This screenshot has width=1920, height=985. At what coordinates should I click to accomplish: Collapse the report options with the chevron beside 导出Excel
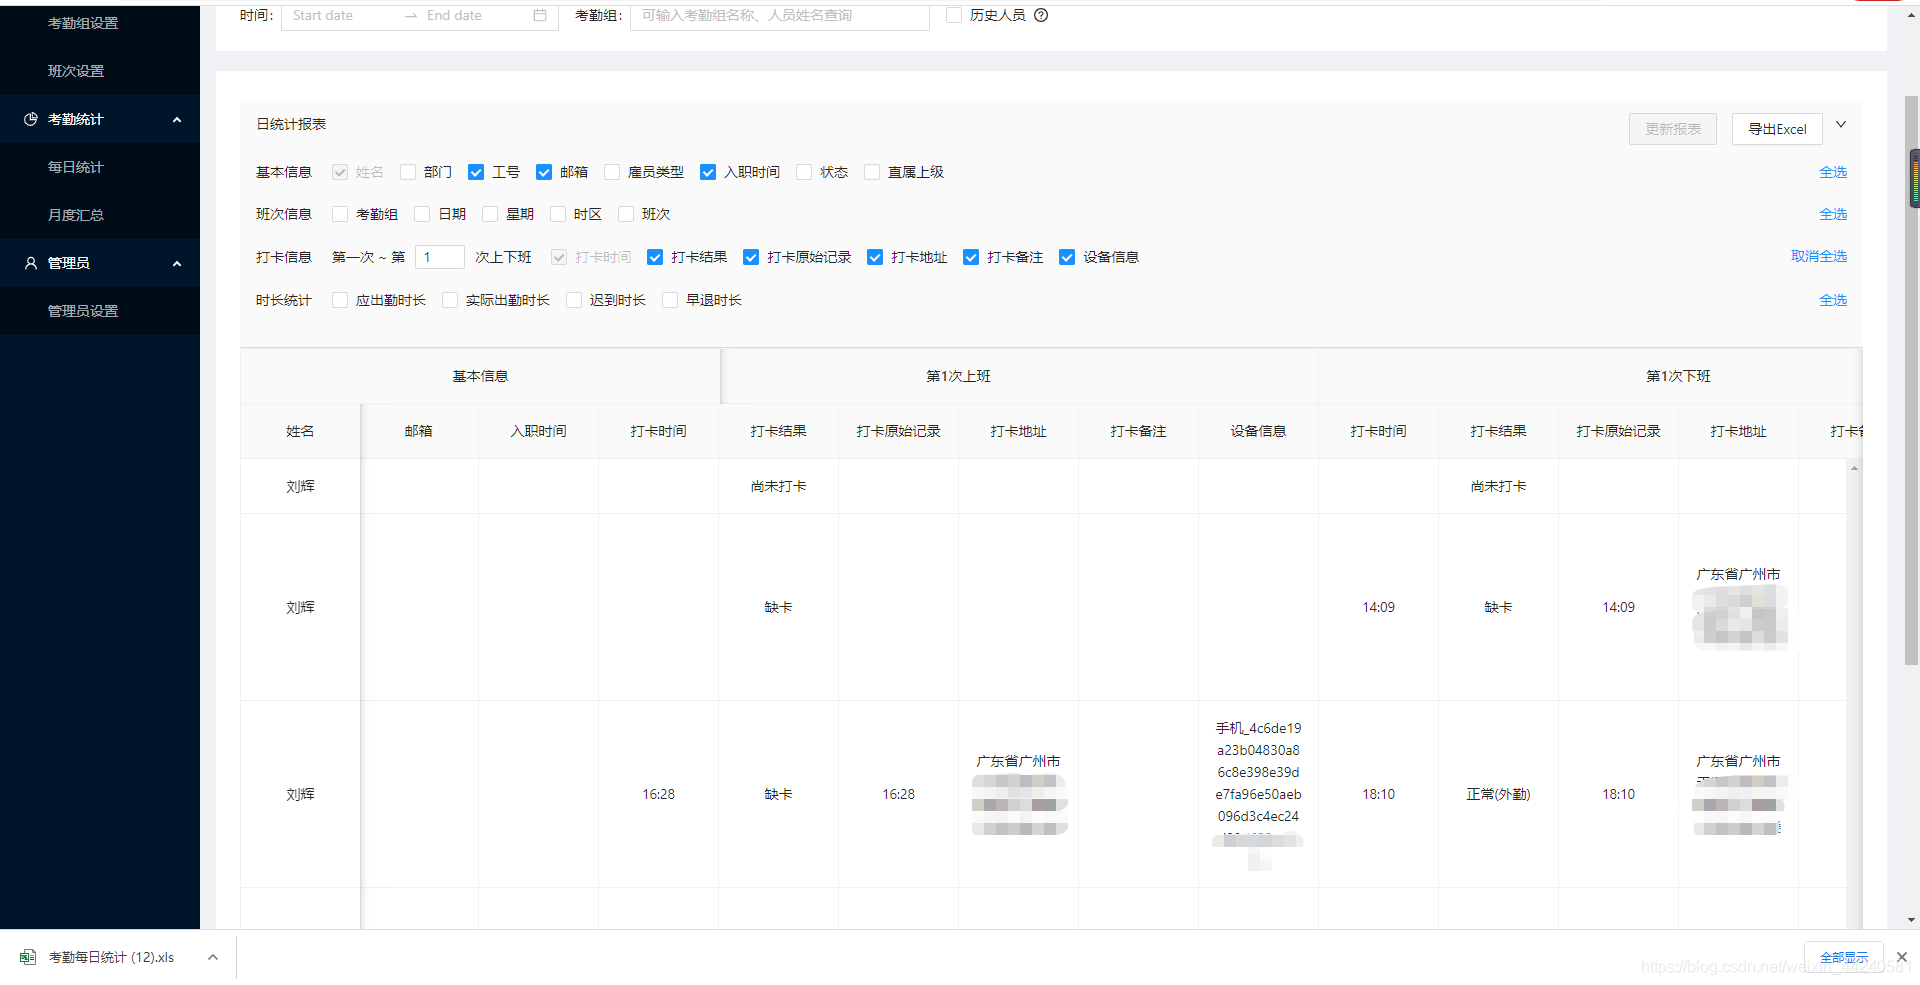click(x=1841, y=125)
